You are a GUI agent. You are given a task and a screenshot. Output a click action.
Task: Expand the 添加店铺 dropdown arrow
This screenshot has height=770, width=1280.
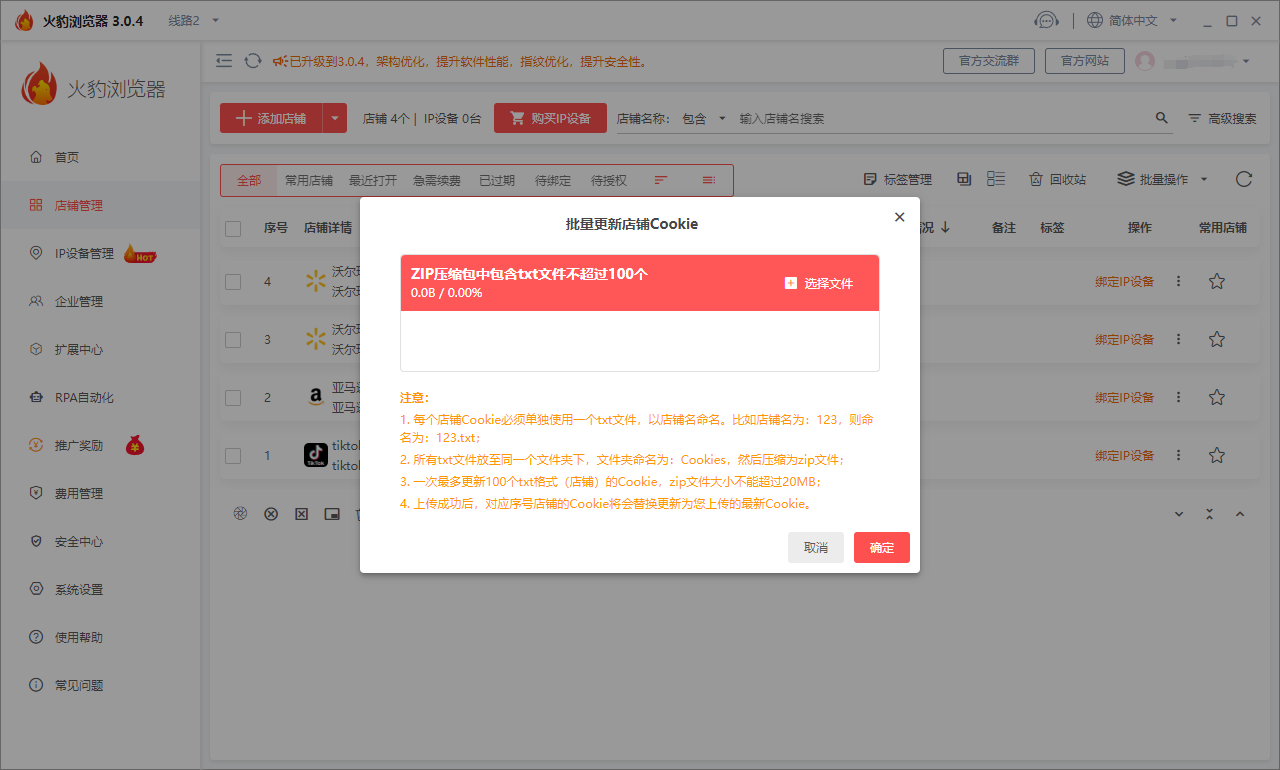pyautogui.click(x=335, y=118)
